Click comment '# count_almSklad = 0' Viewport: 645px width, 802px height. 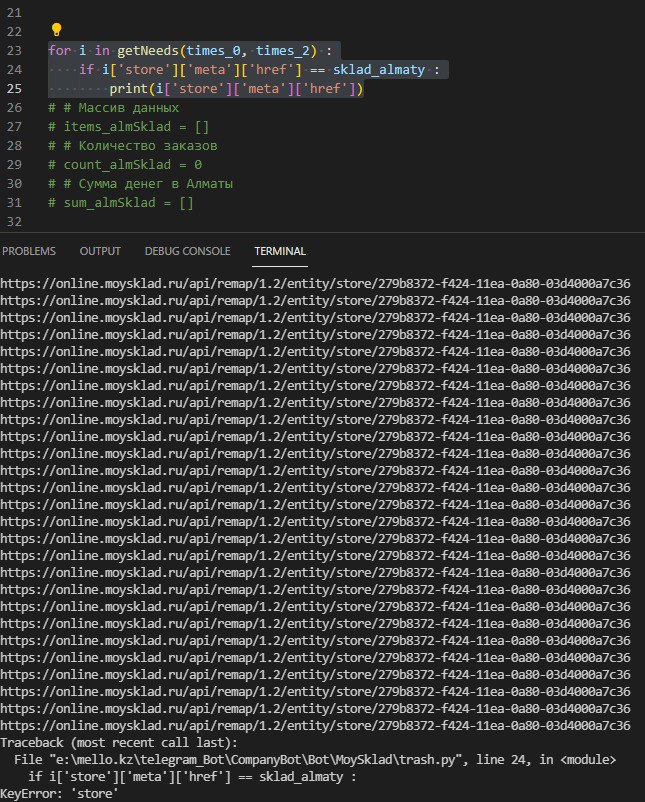[125, 165]
